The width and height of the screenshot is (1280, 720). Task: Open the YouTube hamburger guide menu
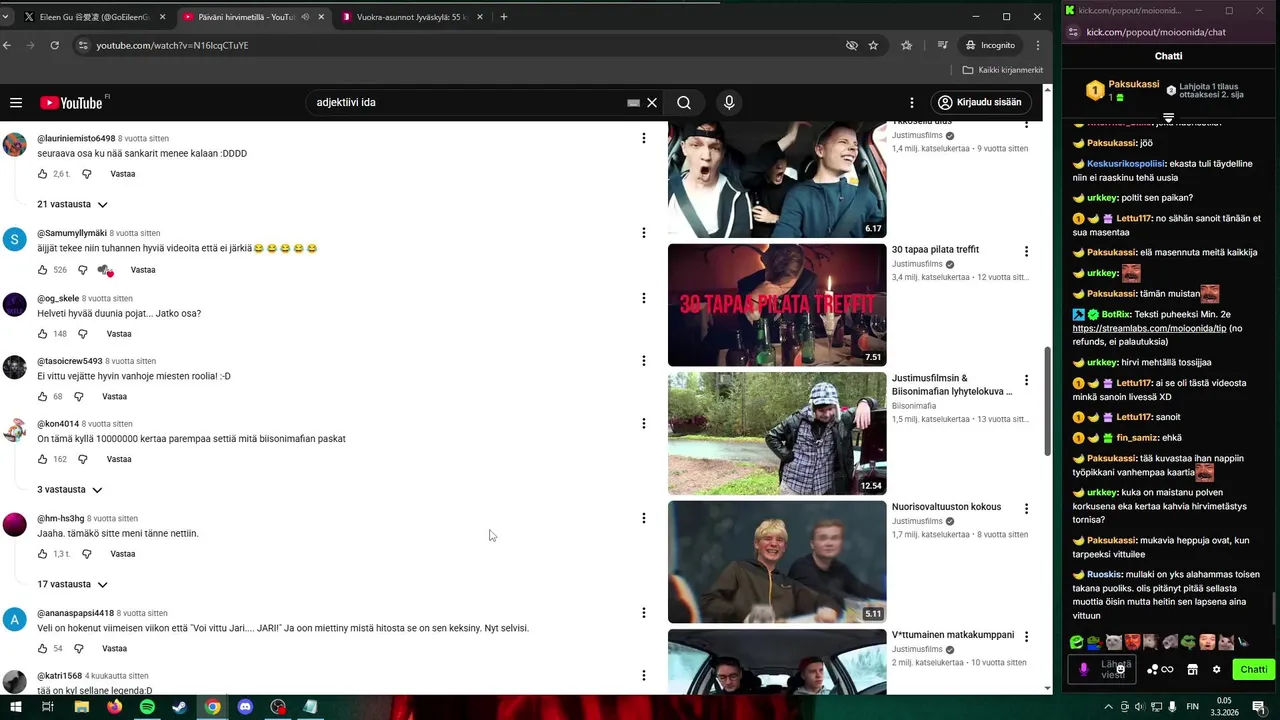click(16, 102)
